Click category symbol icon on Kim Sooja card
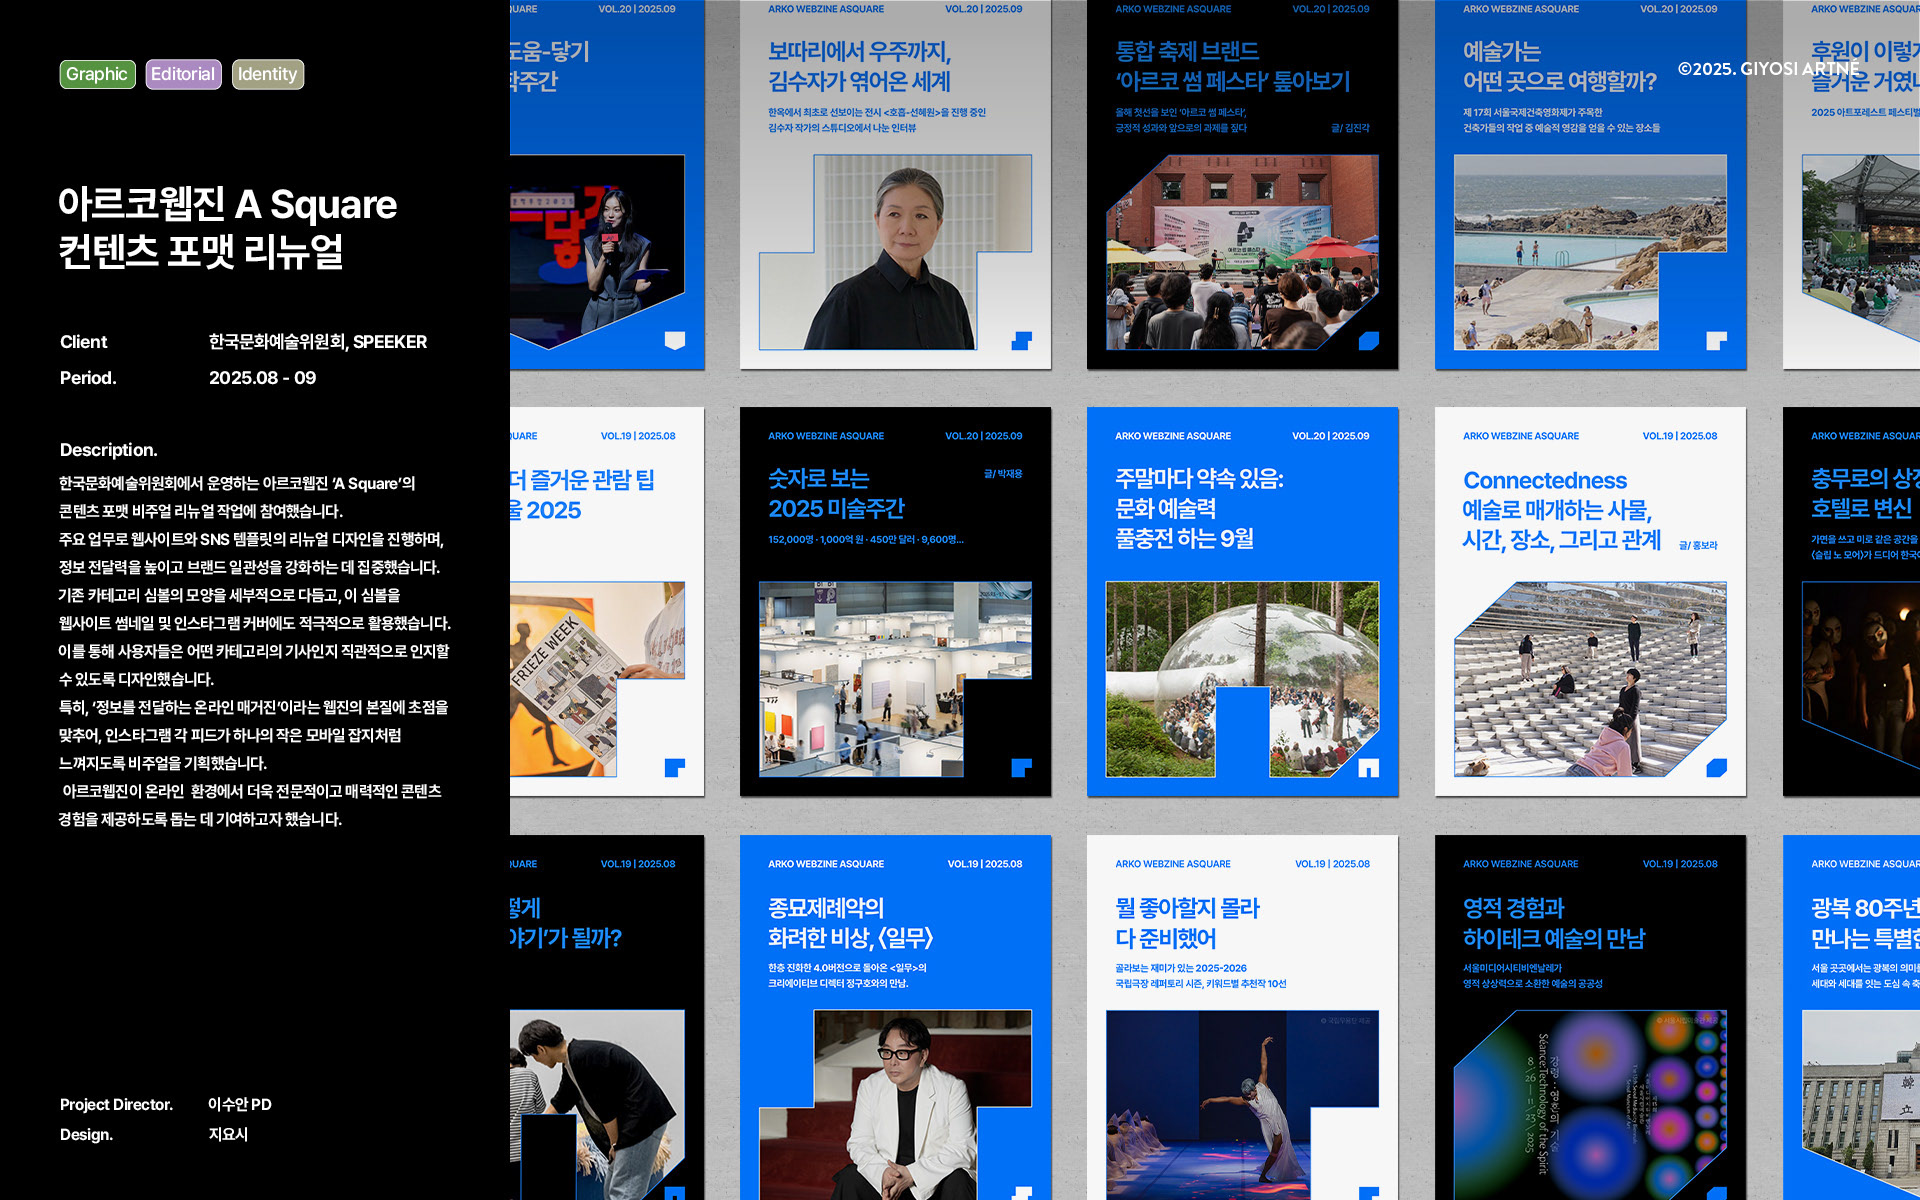The width and height of the screenshot is (1920, 1200). (x=1021, y=341)
